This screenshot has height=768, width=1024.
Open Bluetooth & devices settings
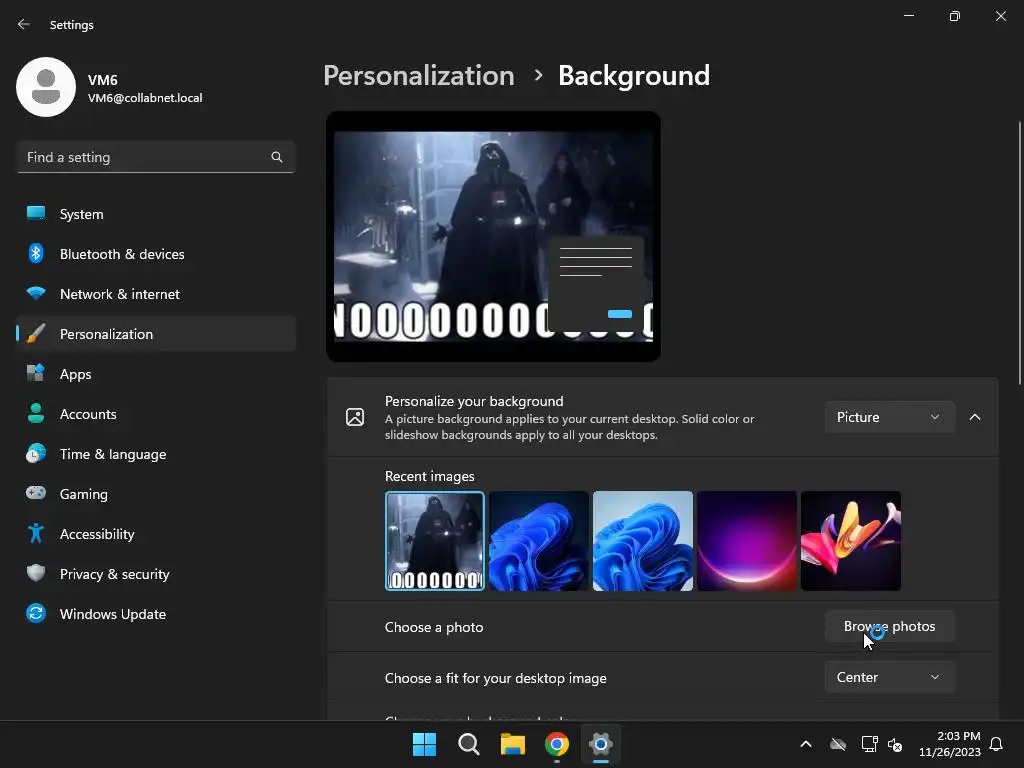[156, 254]
